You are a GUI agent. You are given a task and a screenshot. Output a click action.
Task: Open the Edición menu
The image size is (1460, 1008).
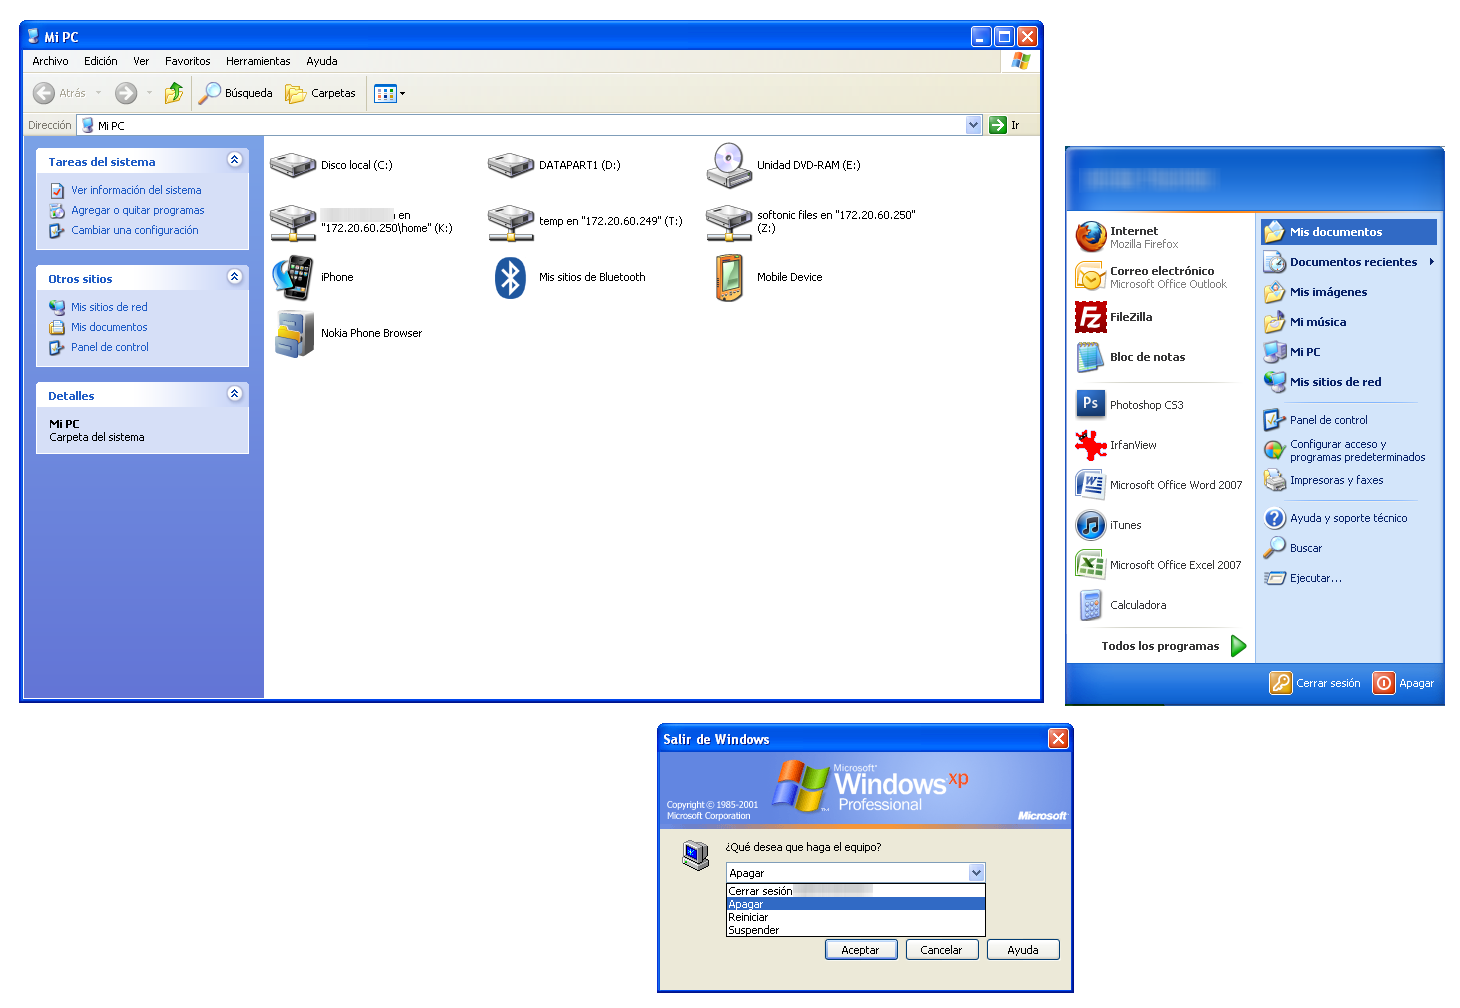101,61
